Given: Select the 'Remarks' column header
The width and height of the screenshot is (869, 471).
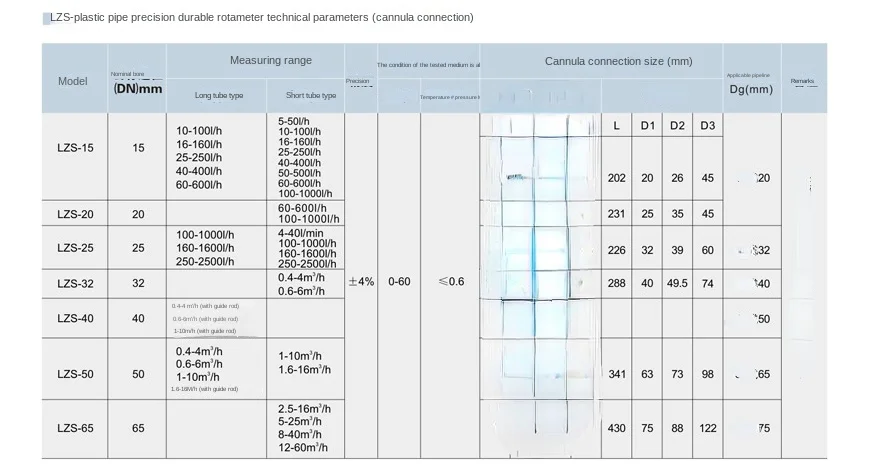Looking at the screenshot, I should pos(802,81).
